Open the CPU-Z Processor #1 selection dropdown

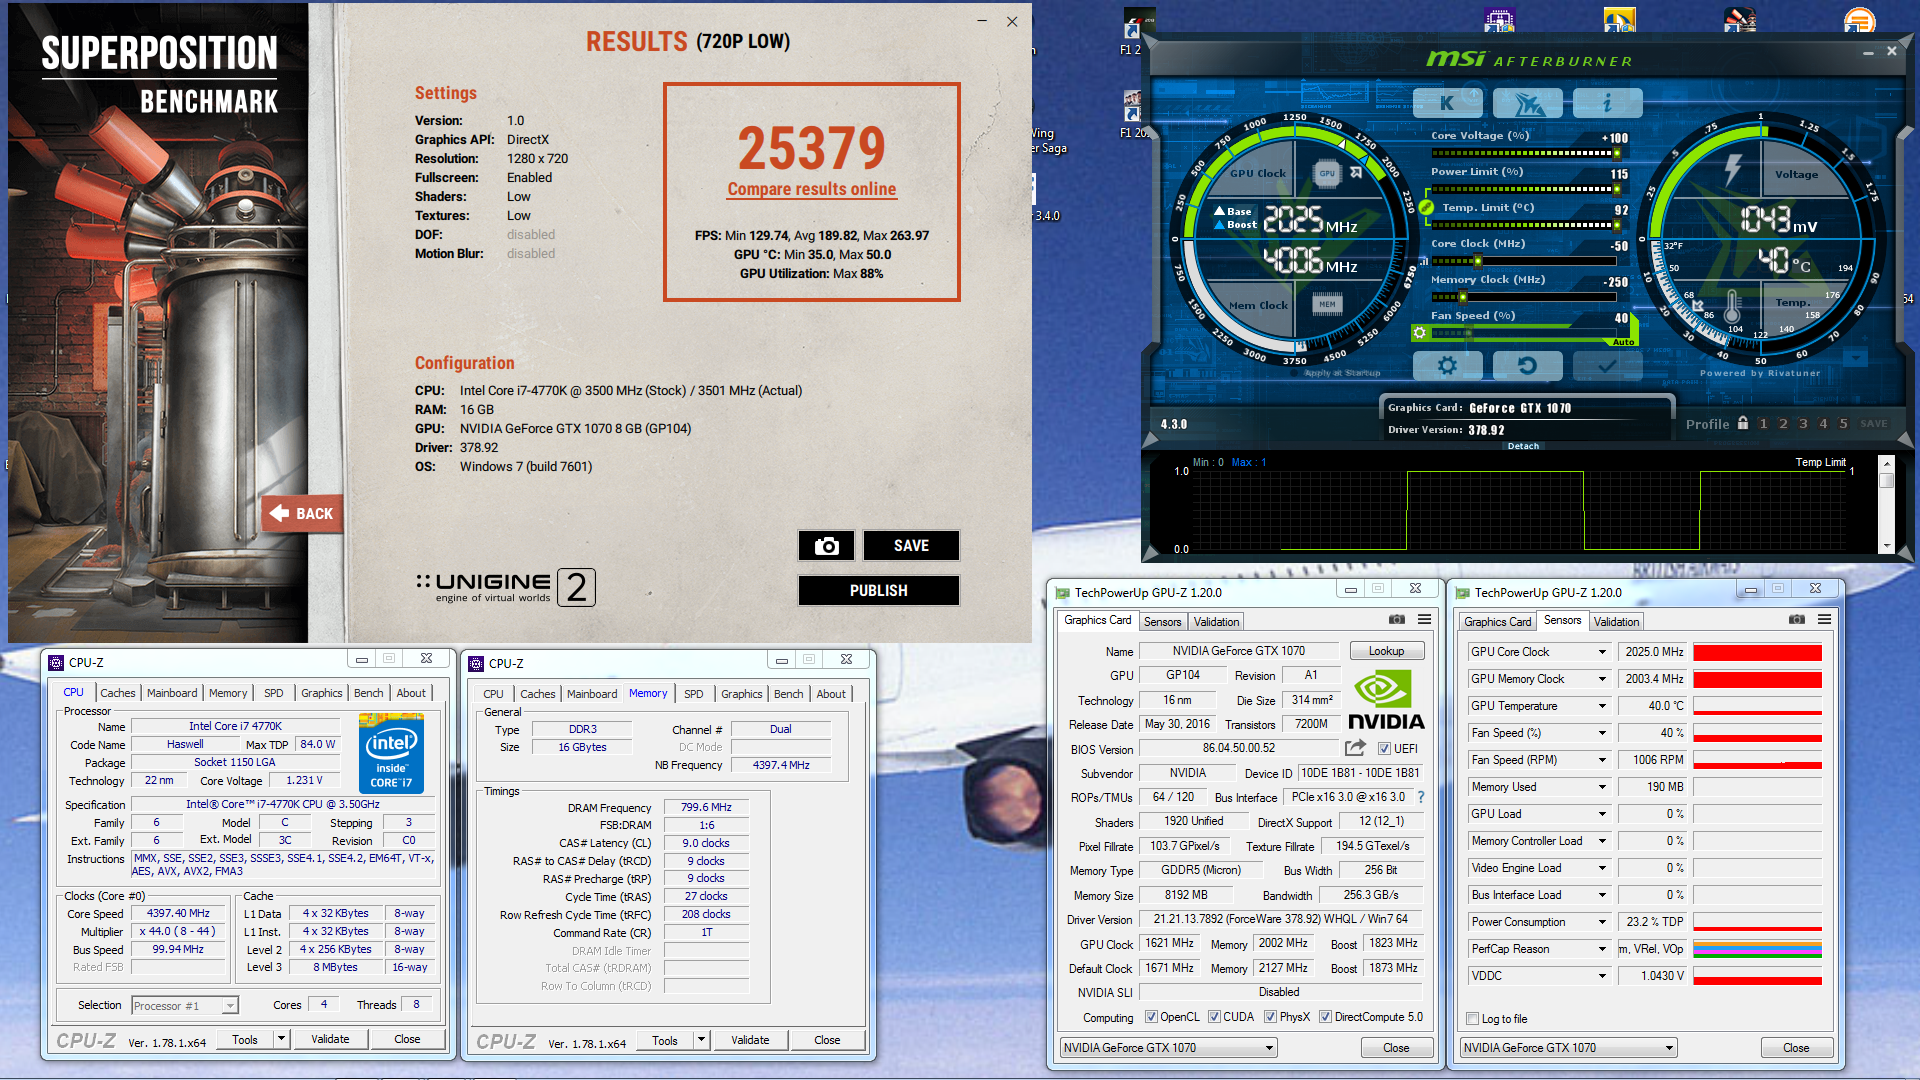coord(229,1006)
